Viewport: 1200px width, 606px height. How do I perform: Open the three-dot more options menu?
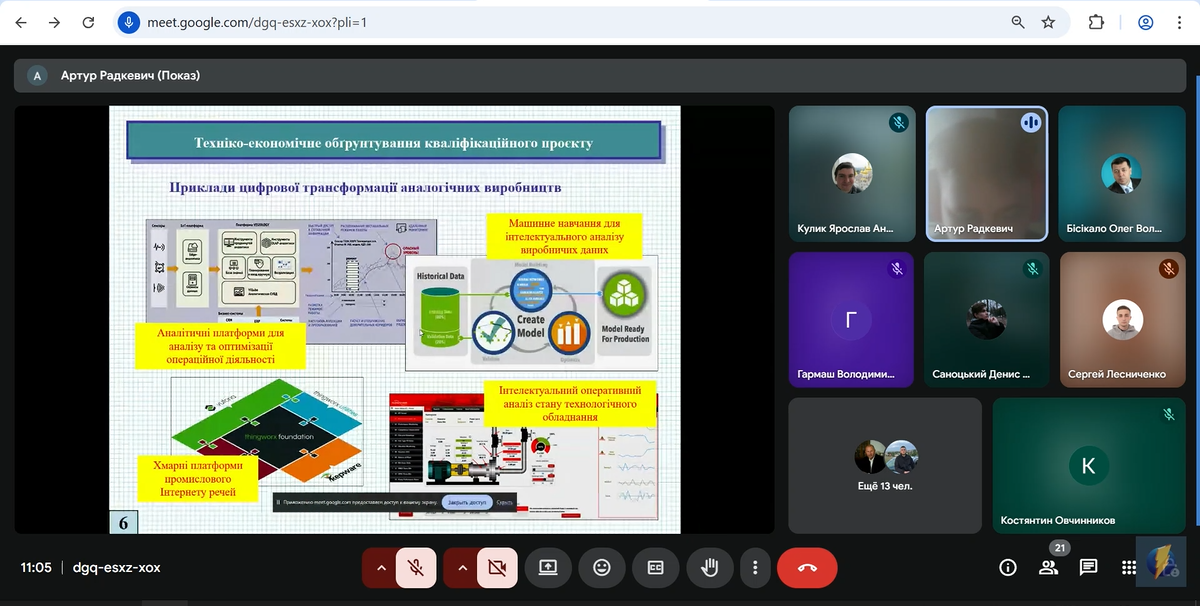point(754,567)
